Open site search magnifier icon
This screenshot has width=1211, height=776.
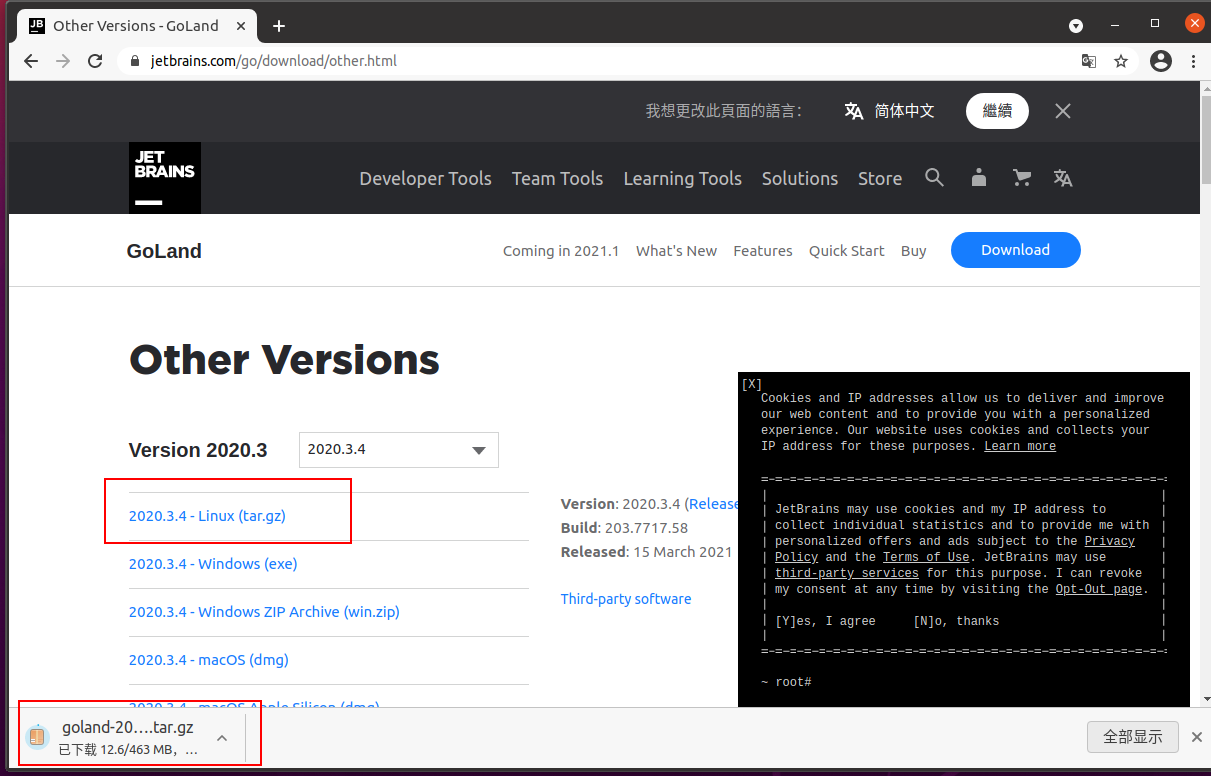(934, 178)
